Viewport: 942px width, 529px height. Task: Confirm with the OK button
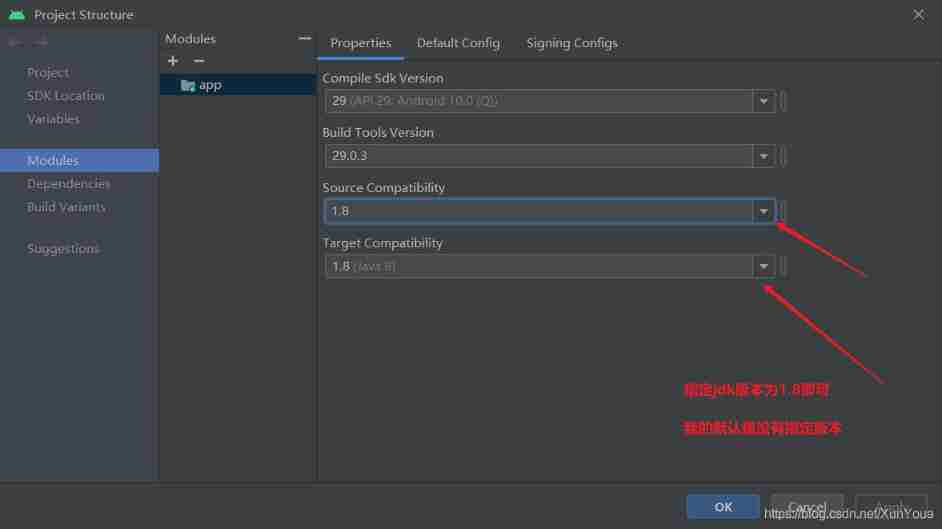tap(723, 507)
